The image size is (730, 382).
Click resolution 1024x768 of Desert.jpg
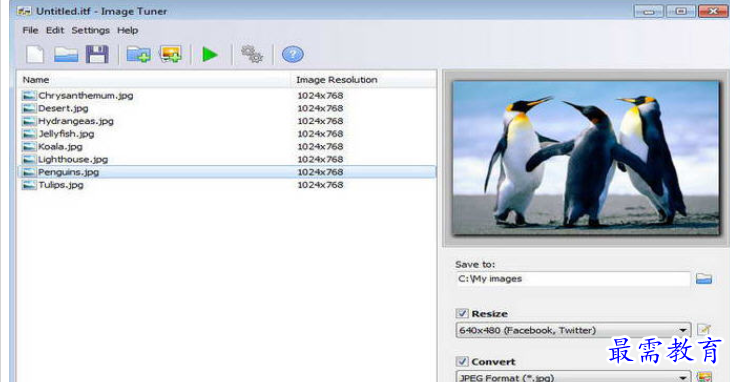coord(320,108)
